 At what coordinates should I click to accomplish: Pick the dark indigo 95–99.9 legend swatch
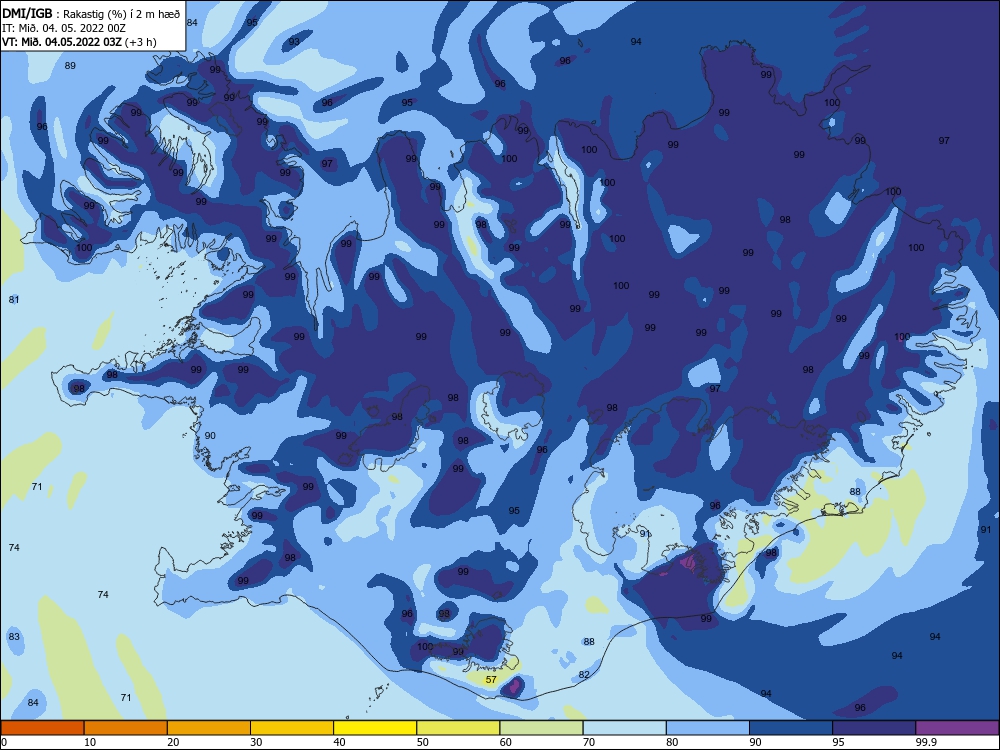pyautogui.click(x=874, y=728)
